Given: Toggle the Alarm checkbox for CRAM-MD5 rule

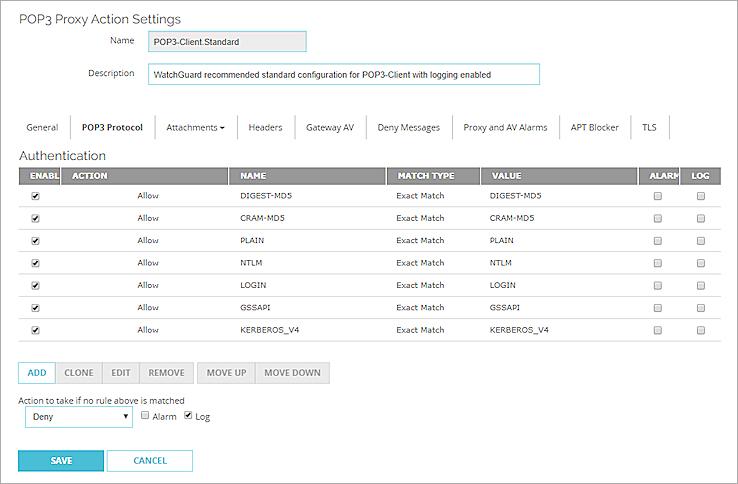Looking at the screenshot, I should point(657,218).
